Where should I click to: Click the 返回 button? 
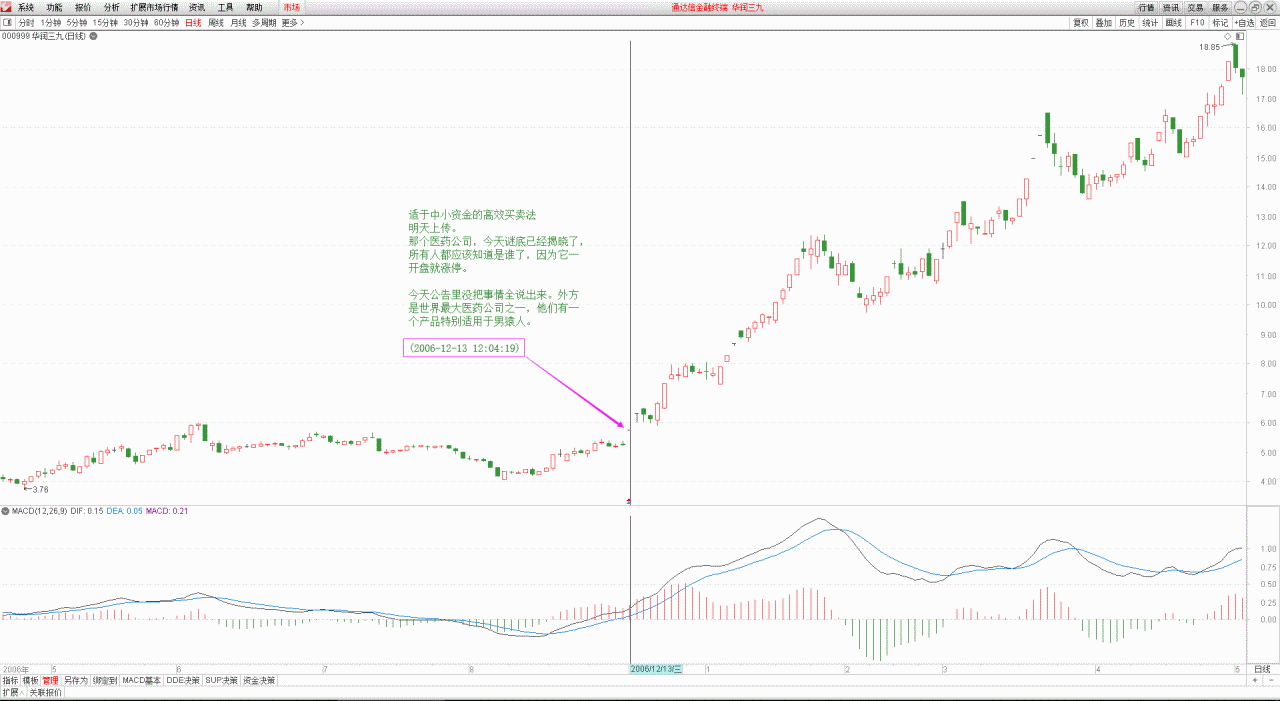[1268, 22]
